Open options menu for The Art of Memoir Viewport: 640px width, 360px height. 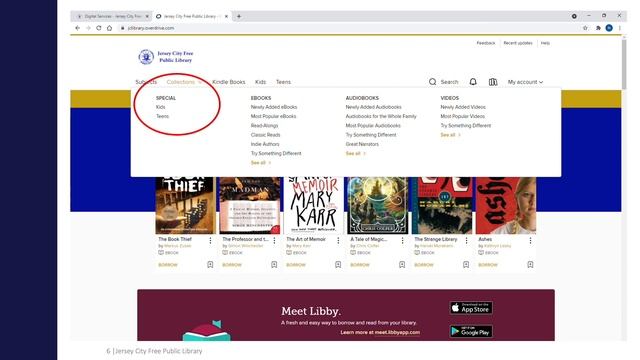(x=338, y=241)
